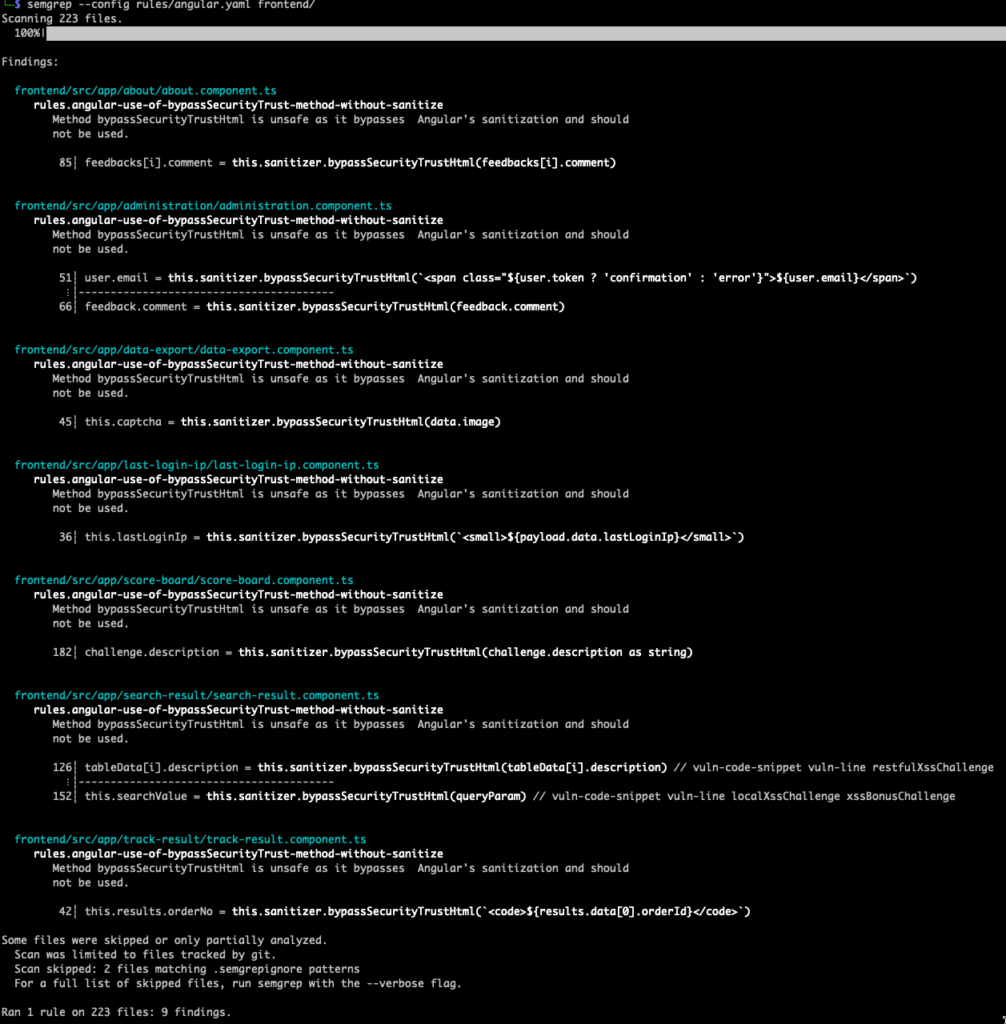Click rule name under administration.component.ts
Viewport: 1006px width, 1024px height.
[238, 220]
